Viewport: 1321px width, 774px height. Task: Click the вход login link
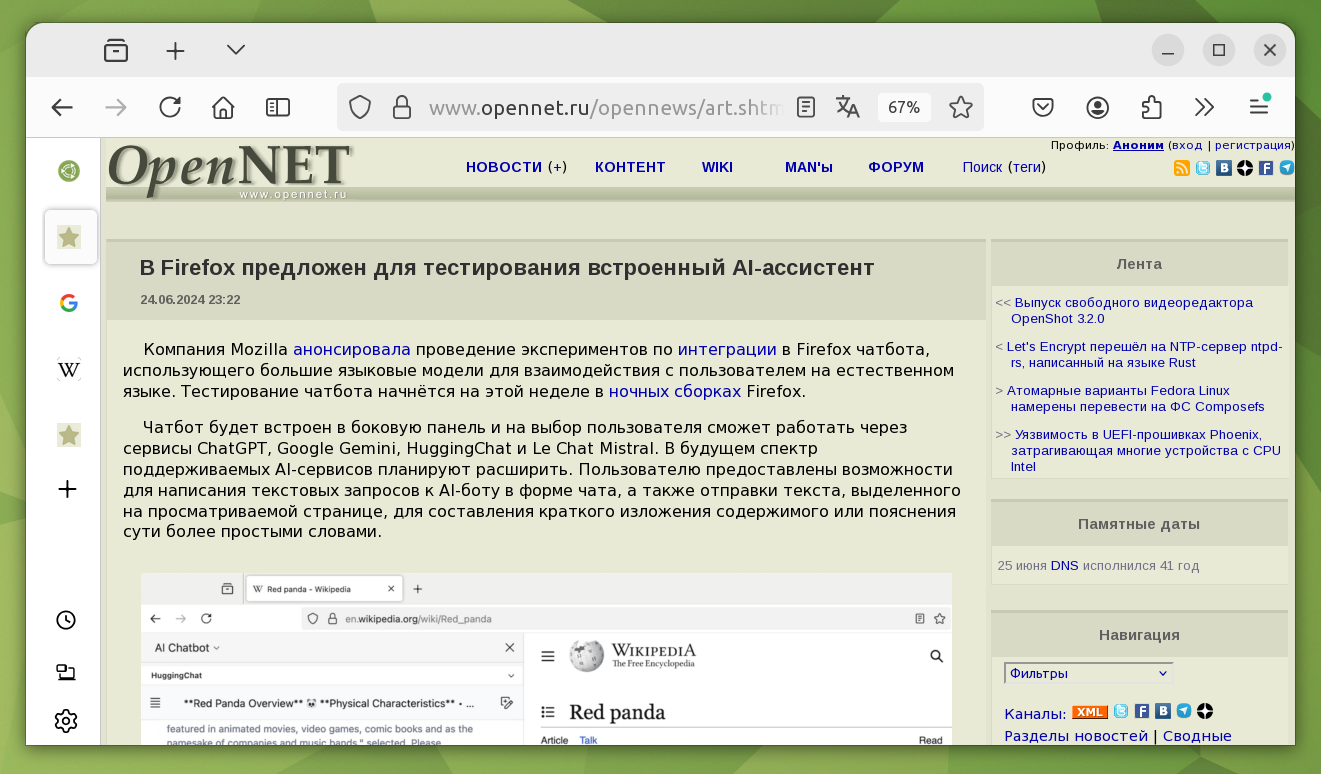pyautogui.click(x=1185, y=145)
